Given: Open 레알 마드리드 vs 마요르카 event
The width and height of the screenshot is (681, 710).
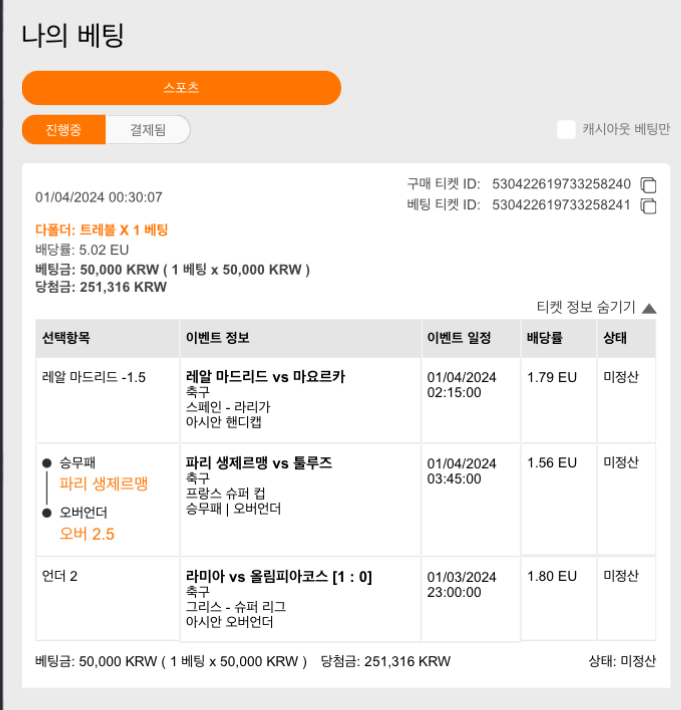Looking at the screenshot, I should [x=265, y=376].
